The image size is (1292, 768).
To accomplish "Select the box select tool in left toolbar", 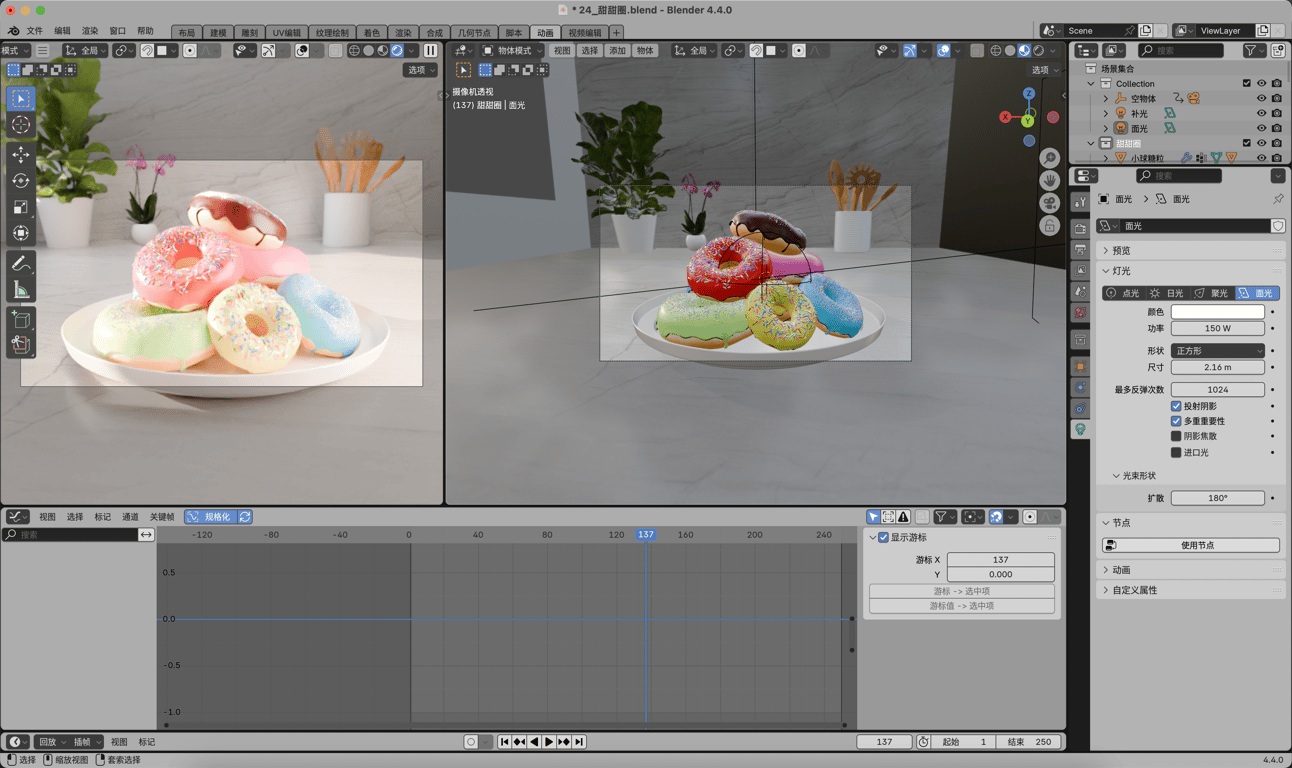I will 21,99.
